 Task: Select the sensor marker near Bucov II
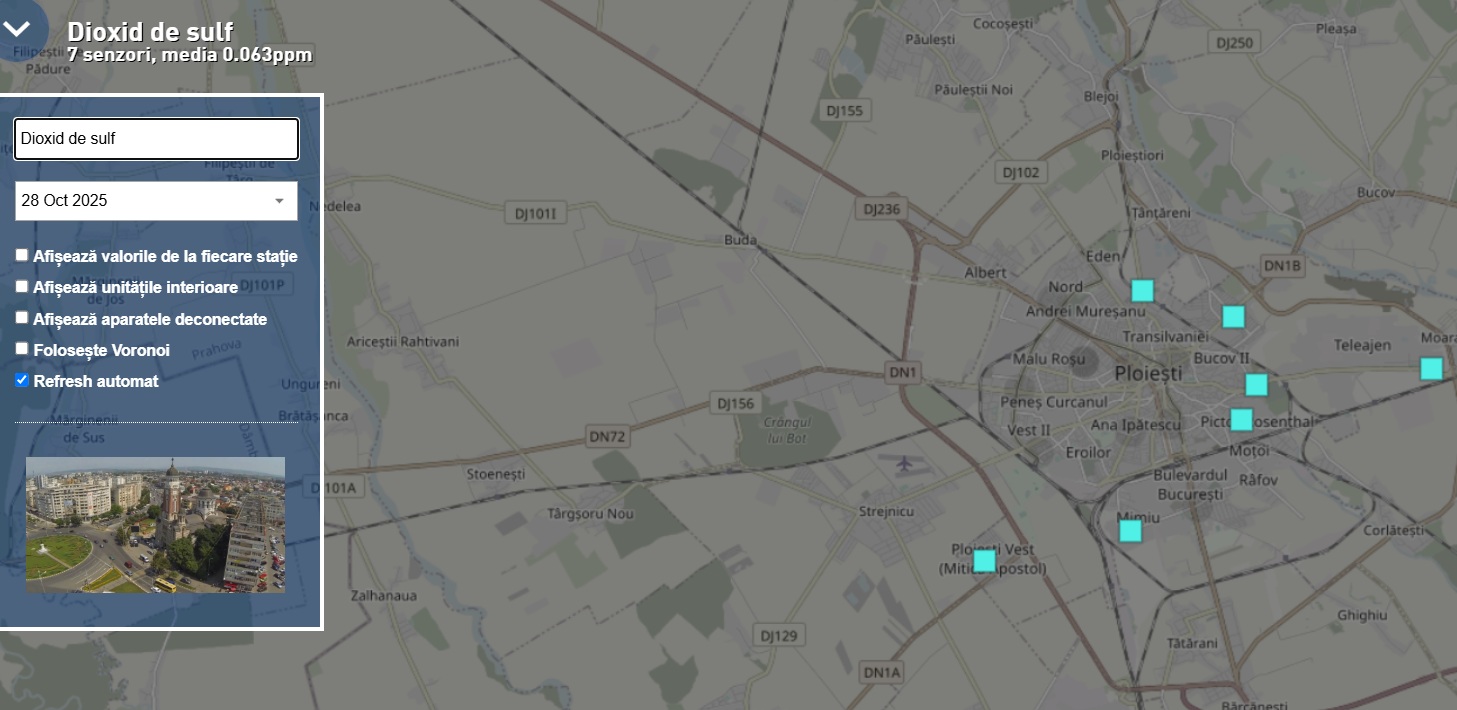point(1233,316)
